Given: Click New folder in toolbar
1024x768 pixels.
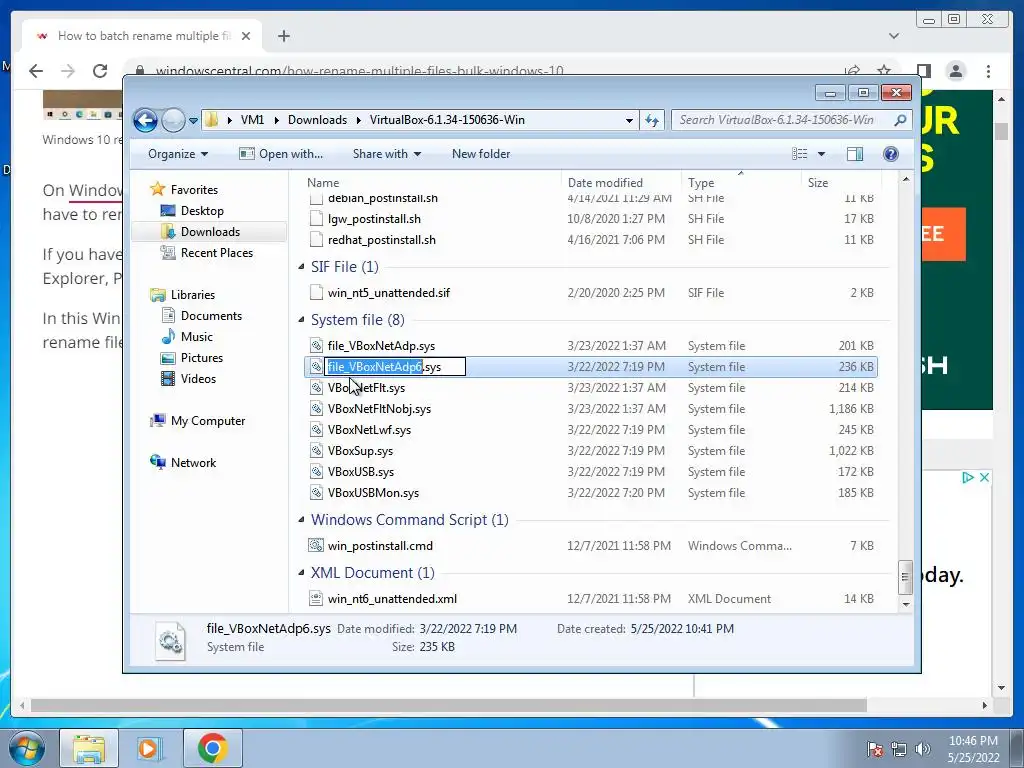Looking at the screenshot, I should (481, 154).
